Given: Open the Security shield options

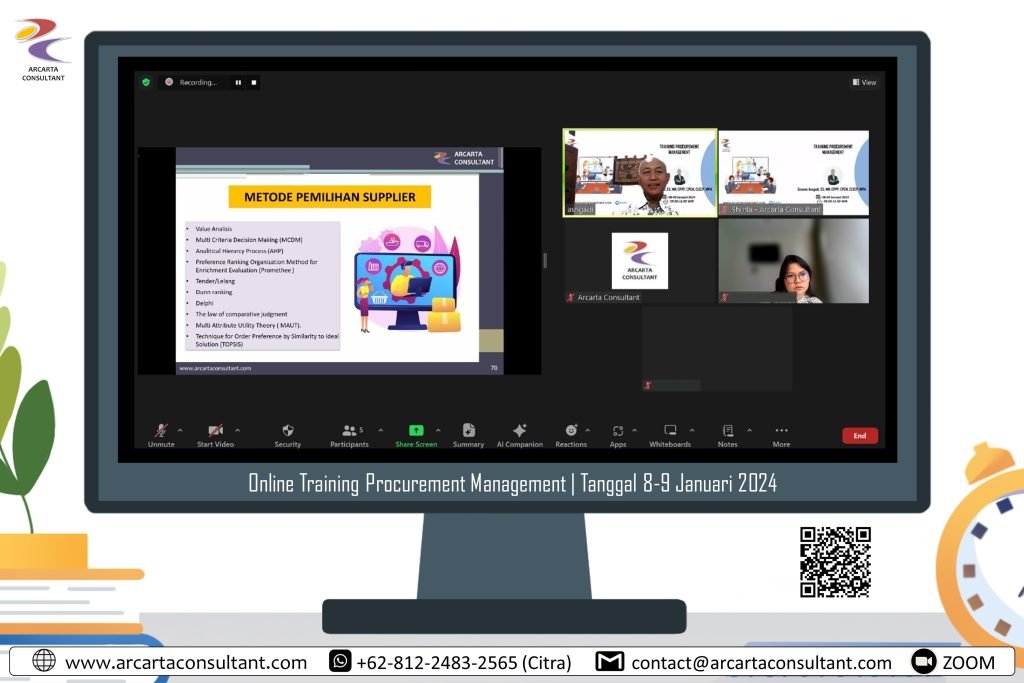Looking at the screenshot, I should pos(288,431).
